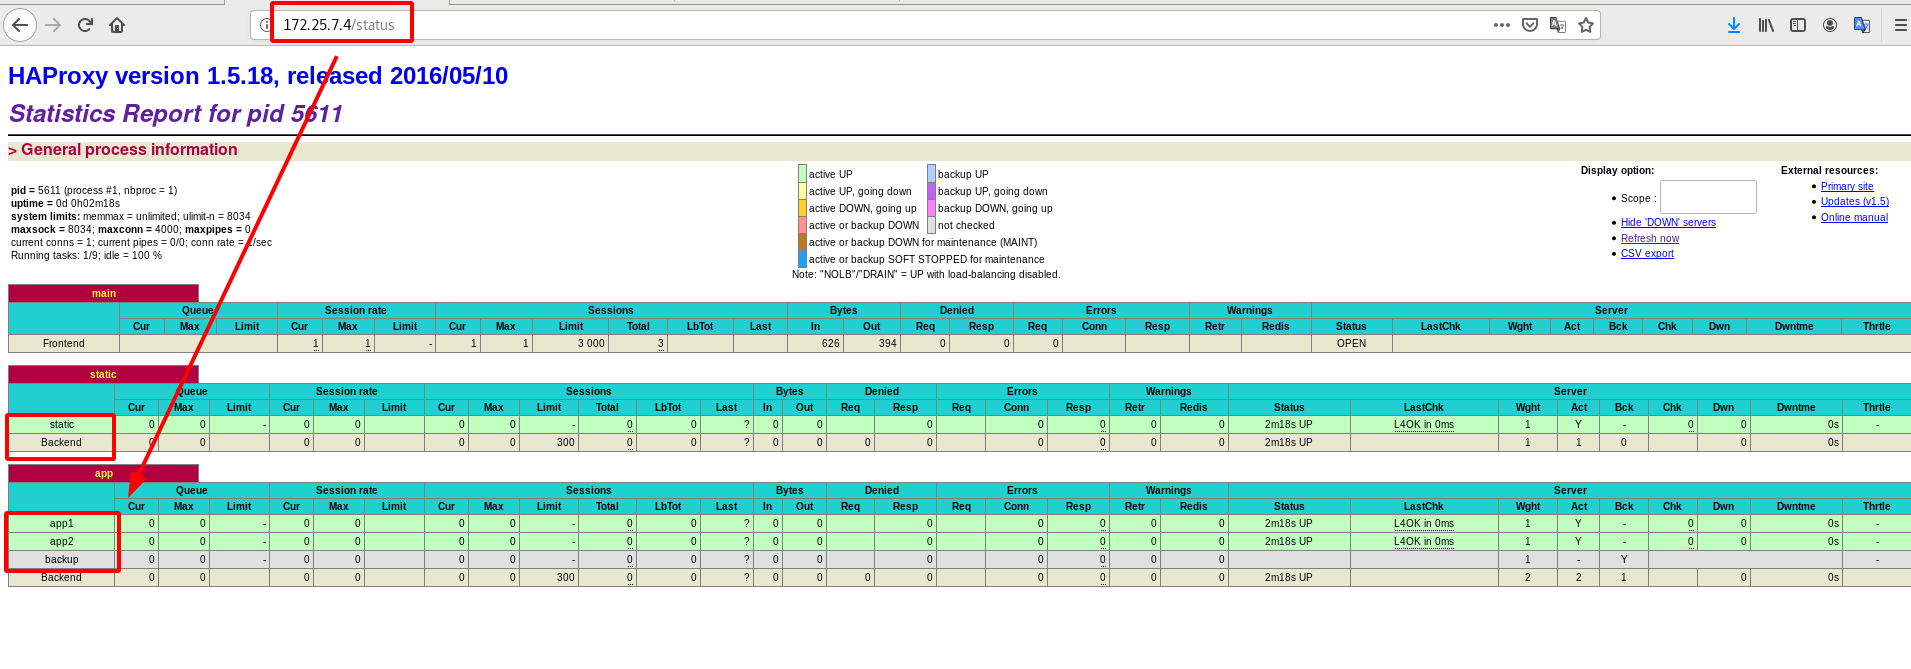Click the 'backup DOWN, going up' legend text
The height and width of the screenshot is (669, 1911).
[995, 208]
